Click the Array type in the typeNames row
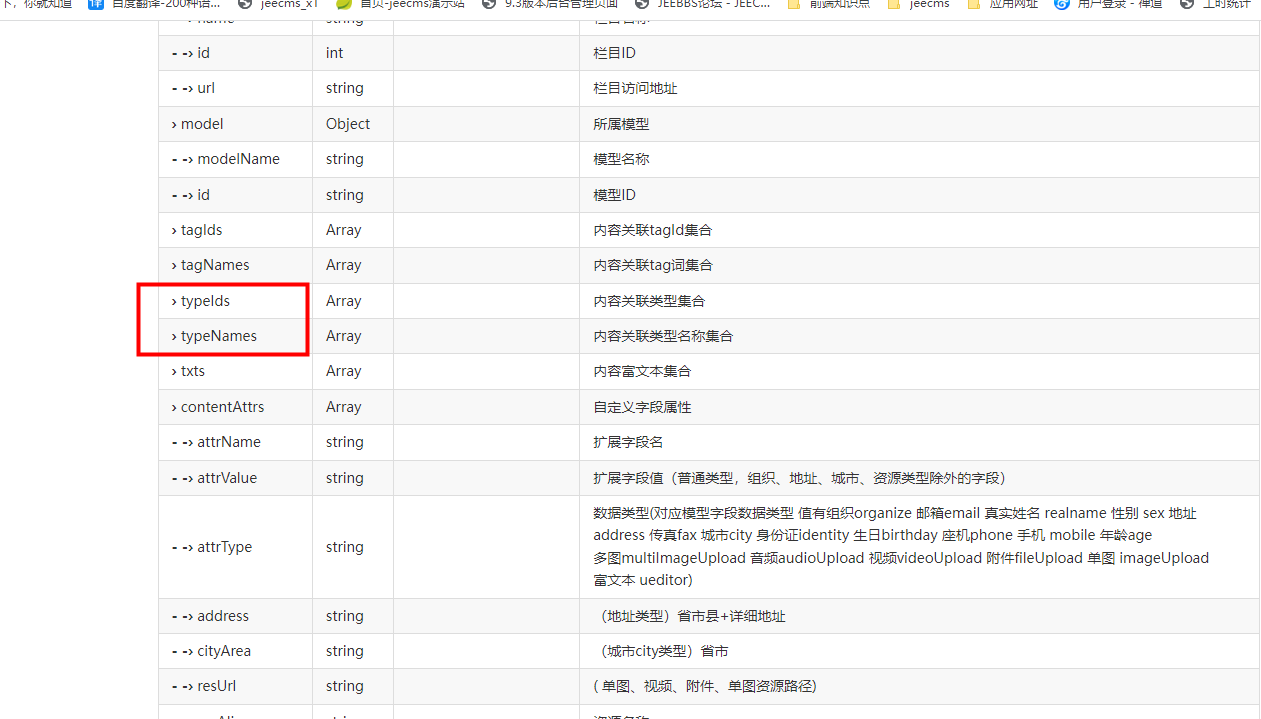This screenshot has width=1261, height=719. click(344, 336)
